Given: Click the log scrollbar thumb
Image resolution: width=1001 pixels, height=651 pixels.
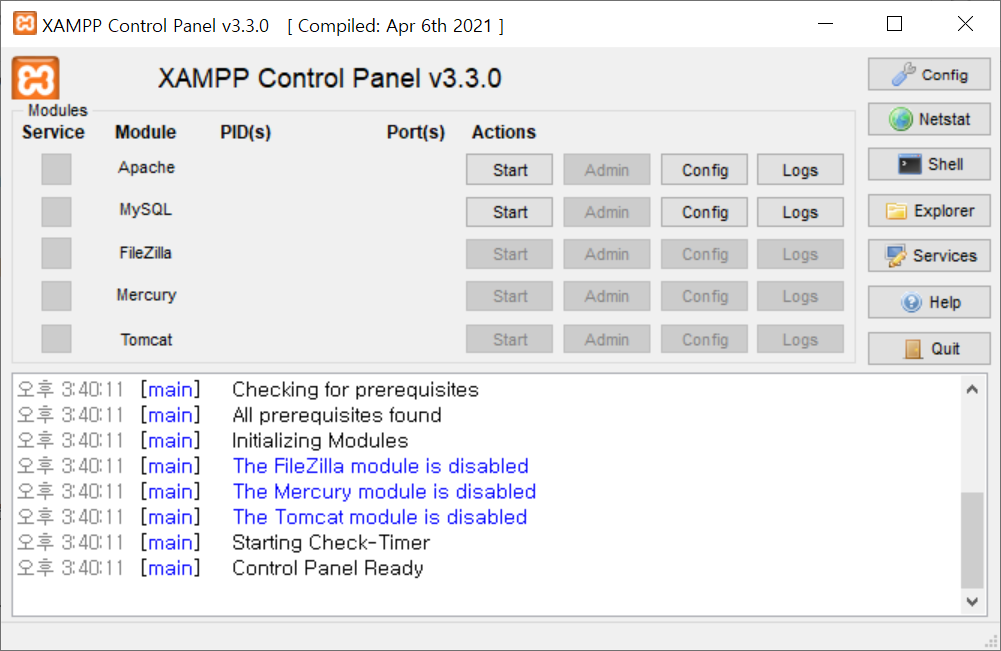Looking at the screenshot, I should (972, 540).
